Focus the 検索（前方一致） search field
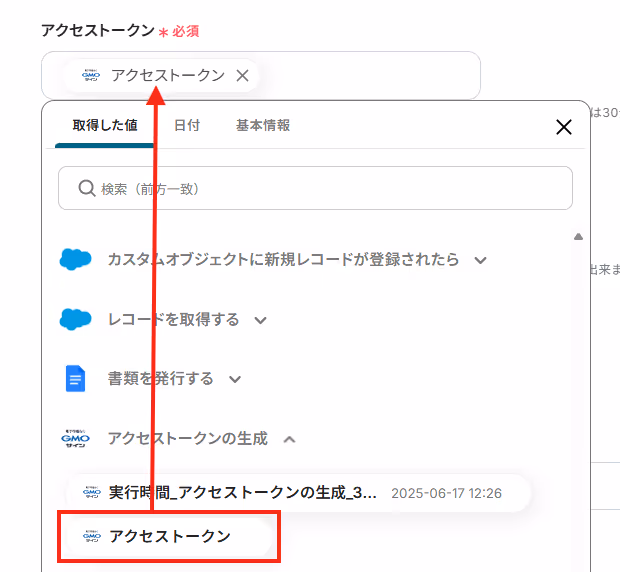The image size is (620, 572). point(315,188)
